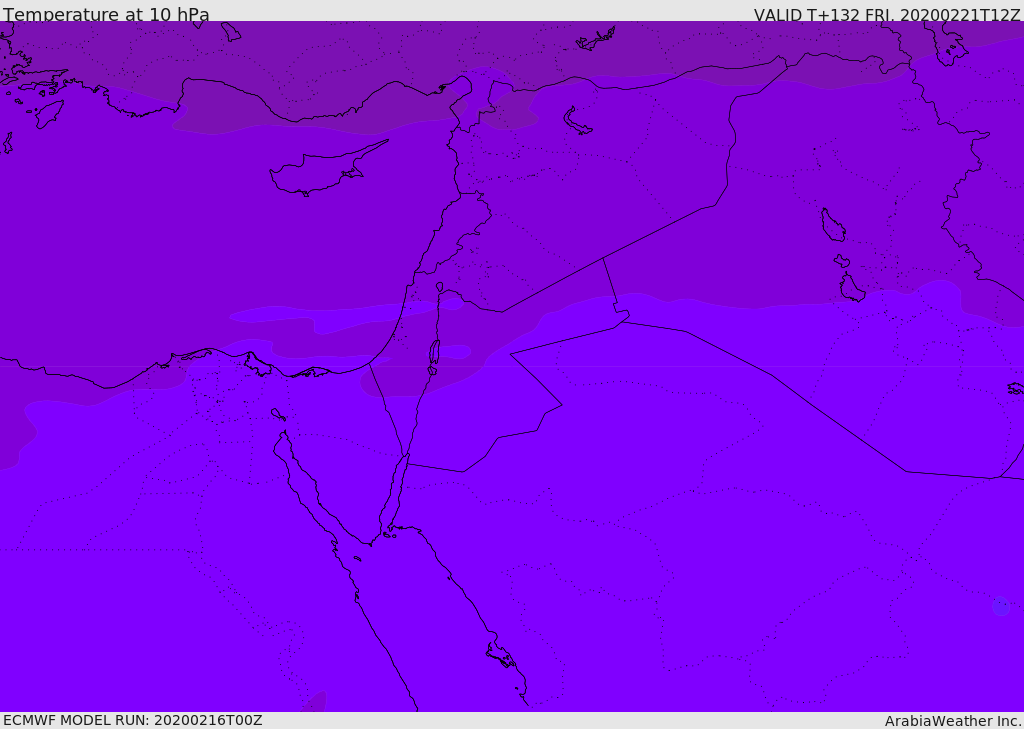
Task: Click the 'Temperature at 10 hPa' title
Action: [x=106, y=15]
